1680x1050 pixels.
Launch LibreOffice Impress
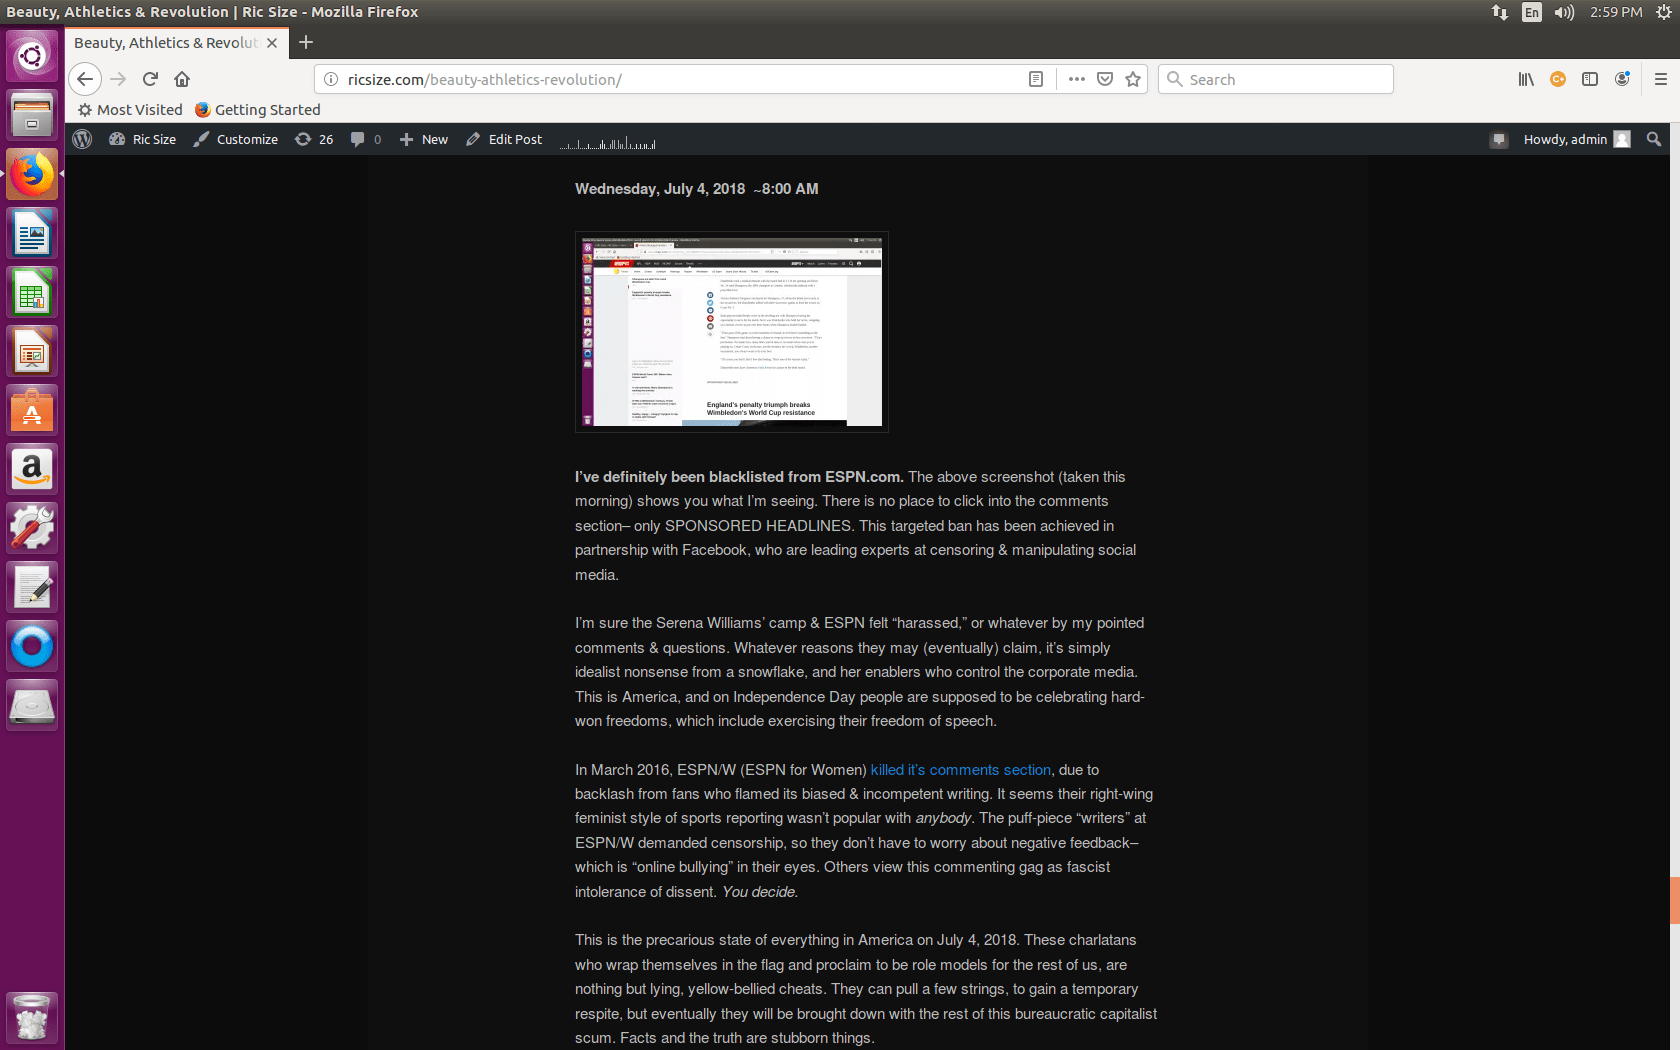tap(32, 351)
